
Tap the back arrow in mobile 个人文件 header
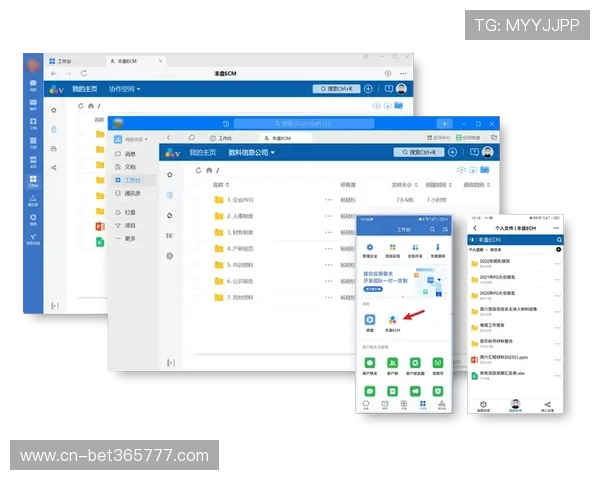(475, 229)
